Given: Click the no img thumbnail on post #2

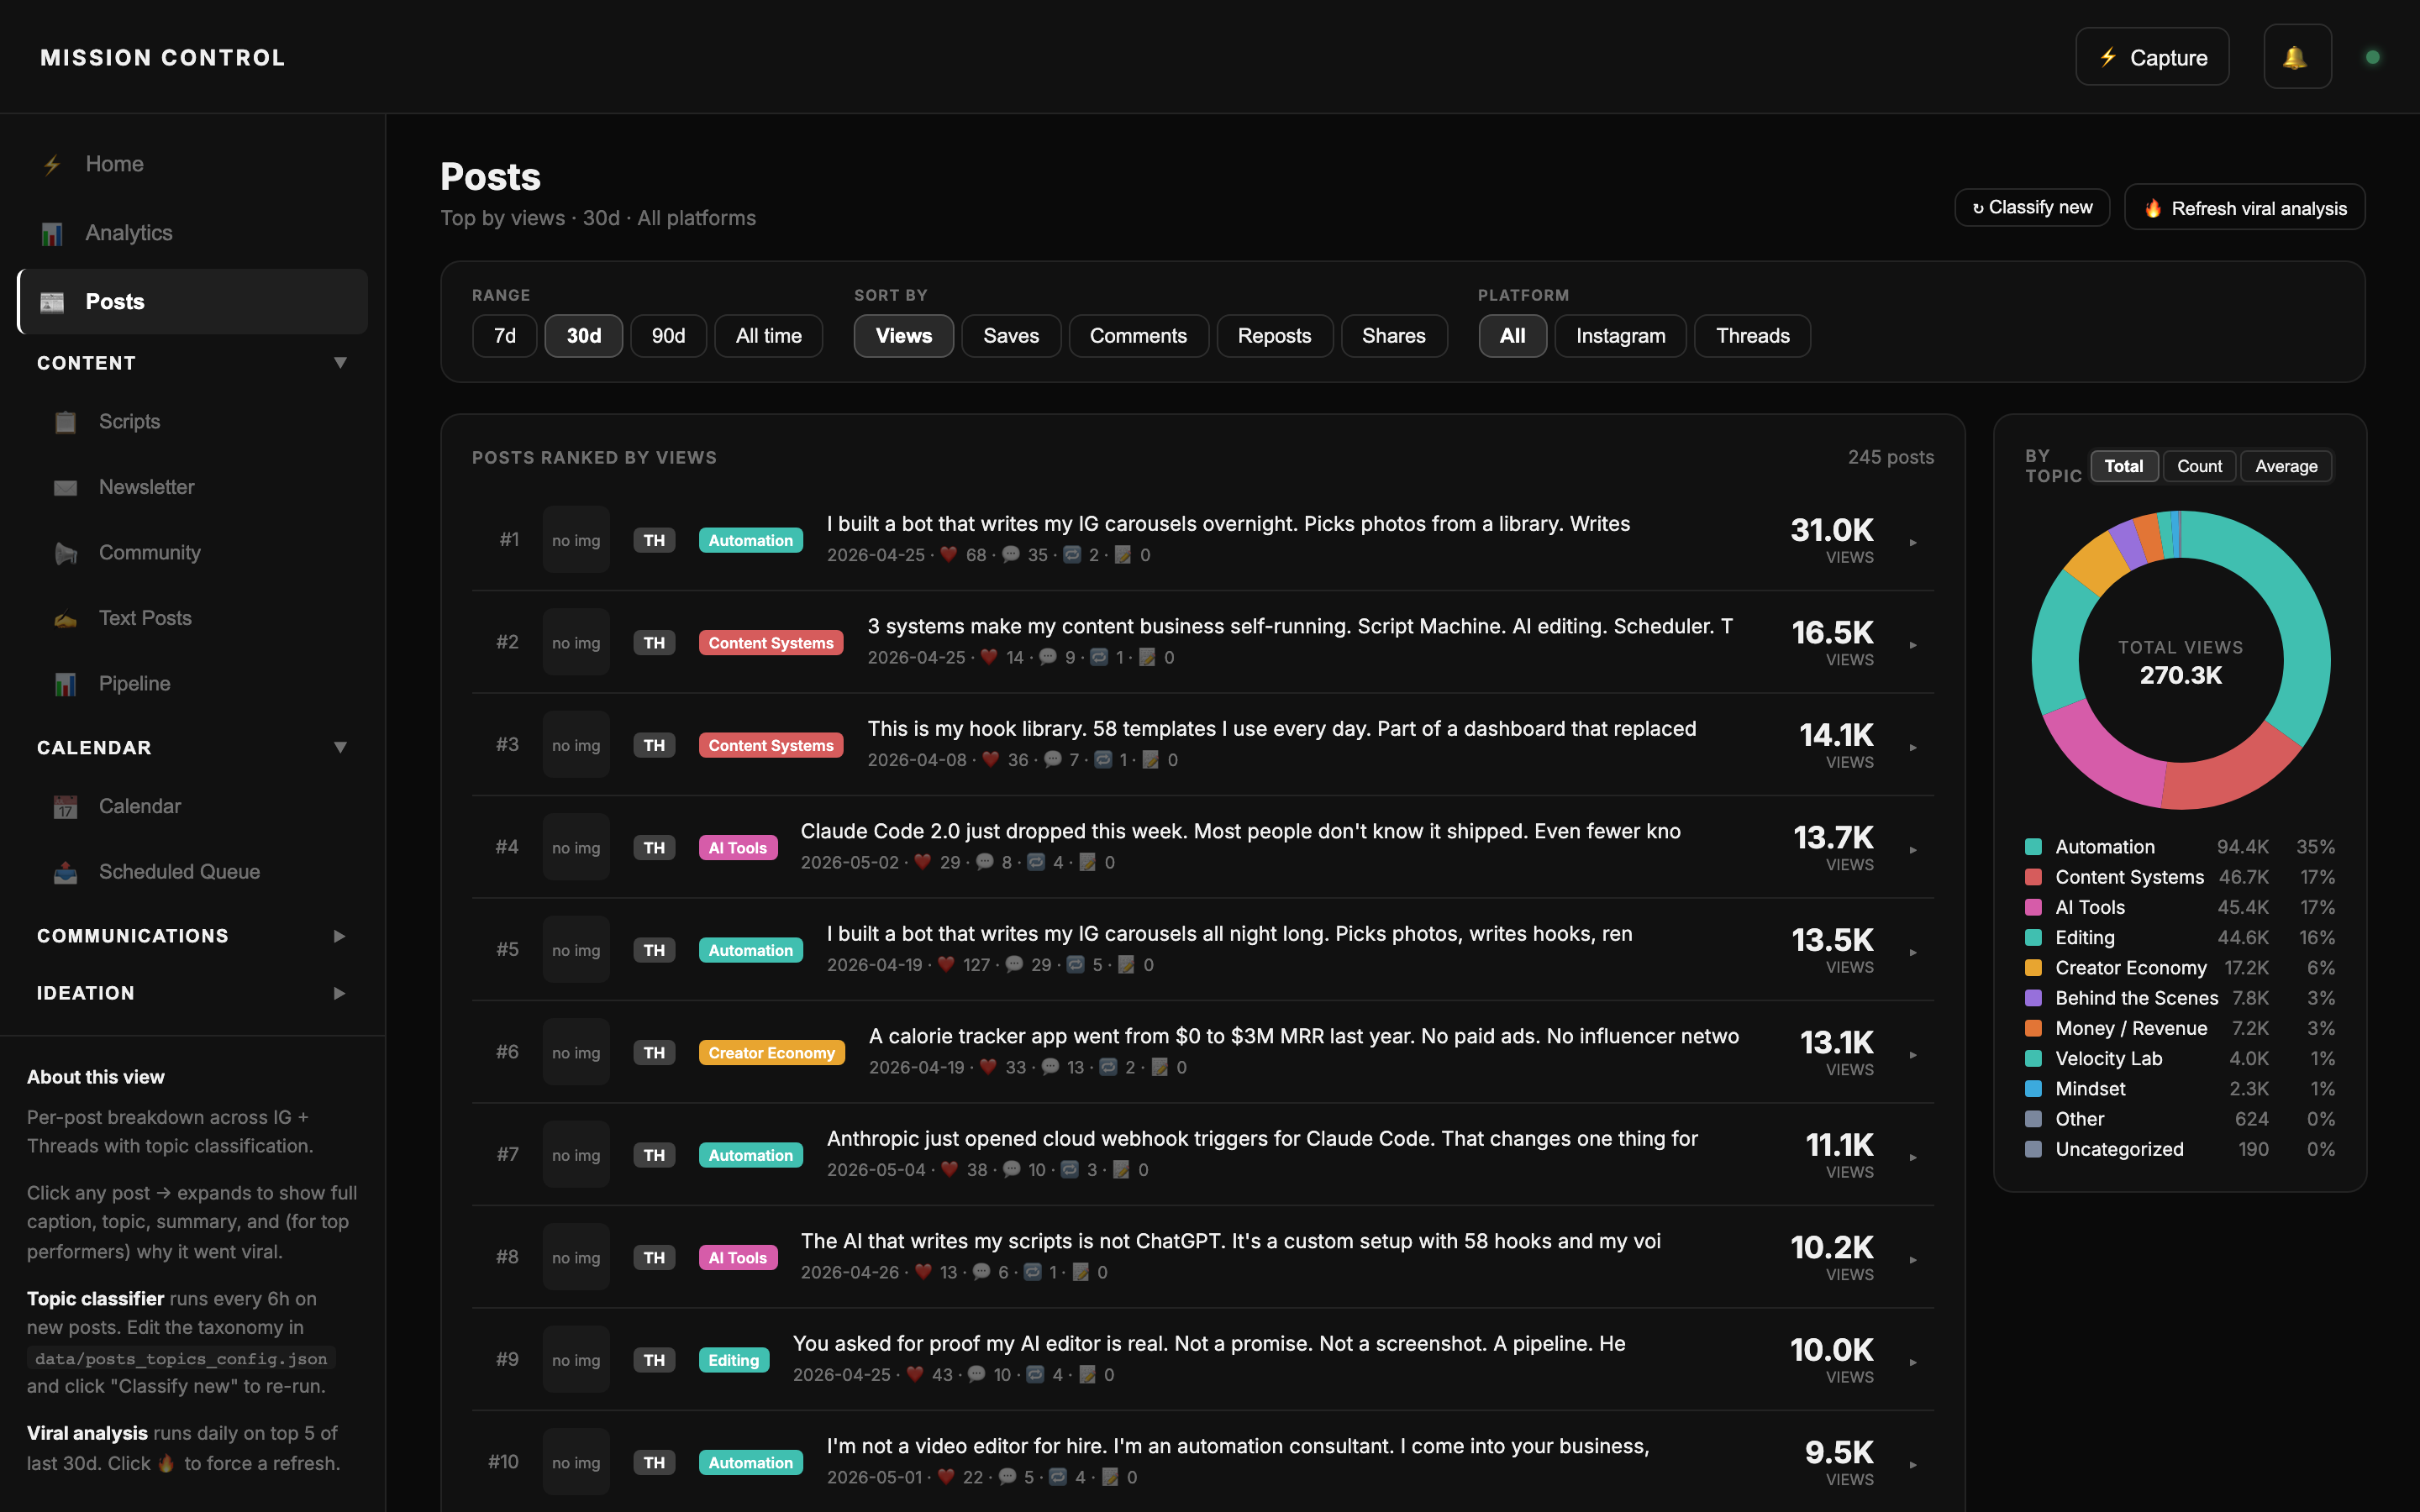Looking at the screenshot, I should 576,642.
